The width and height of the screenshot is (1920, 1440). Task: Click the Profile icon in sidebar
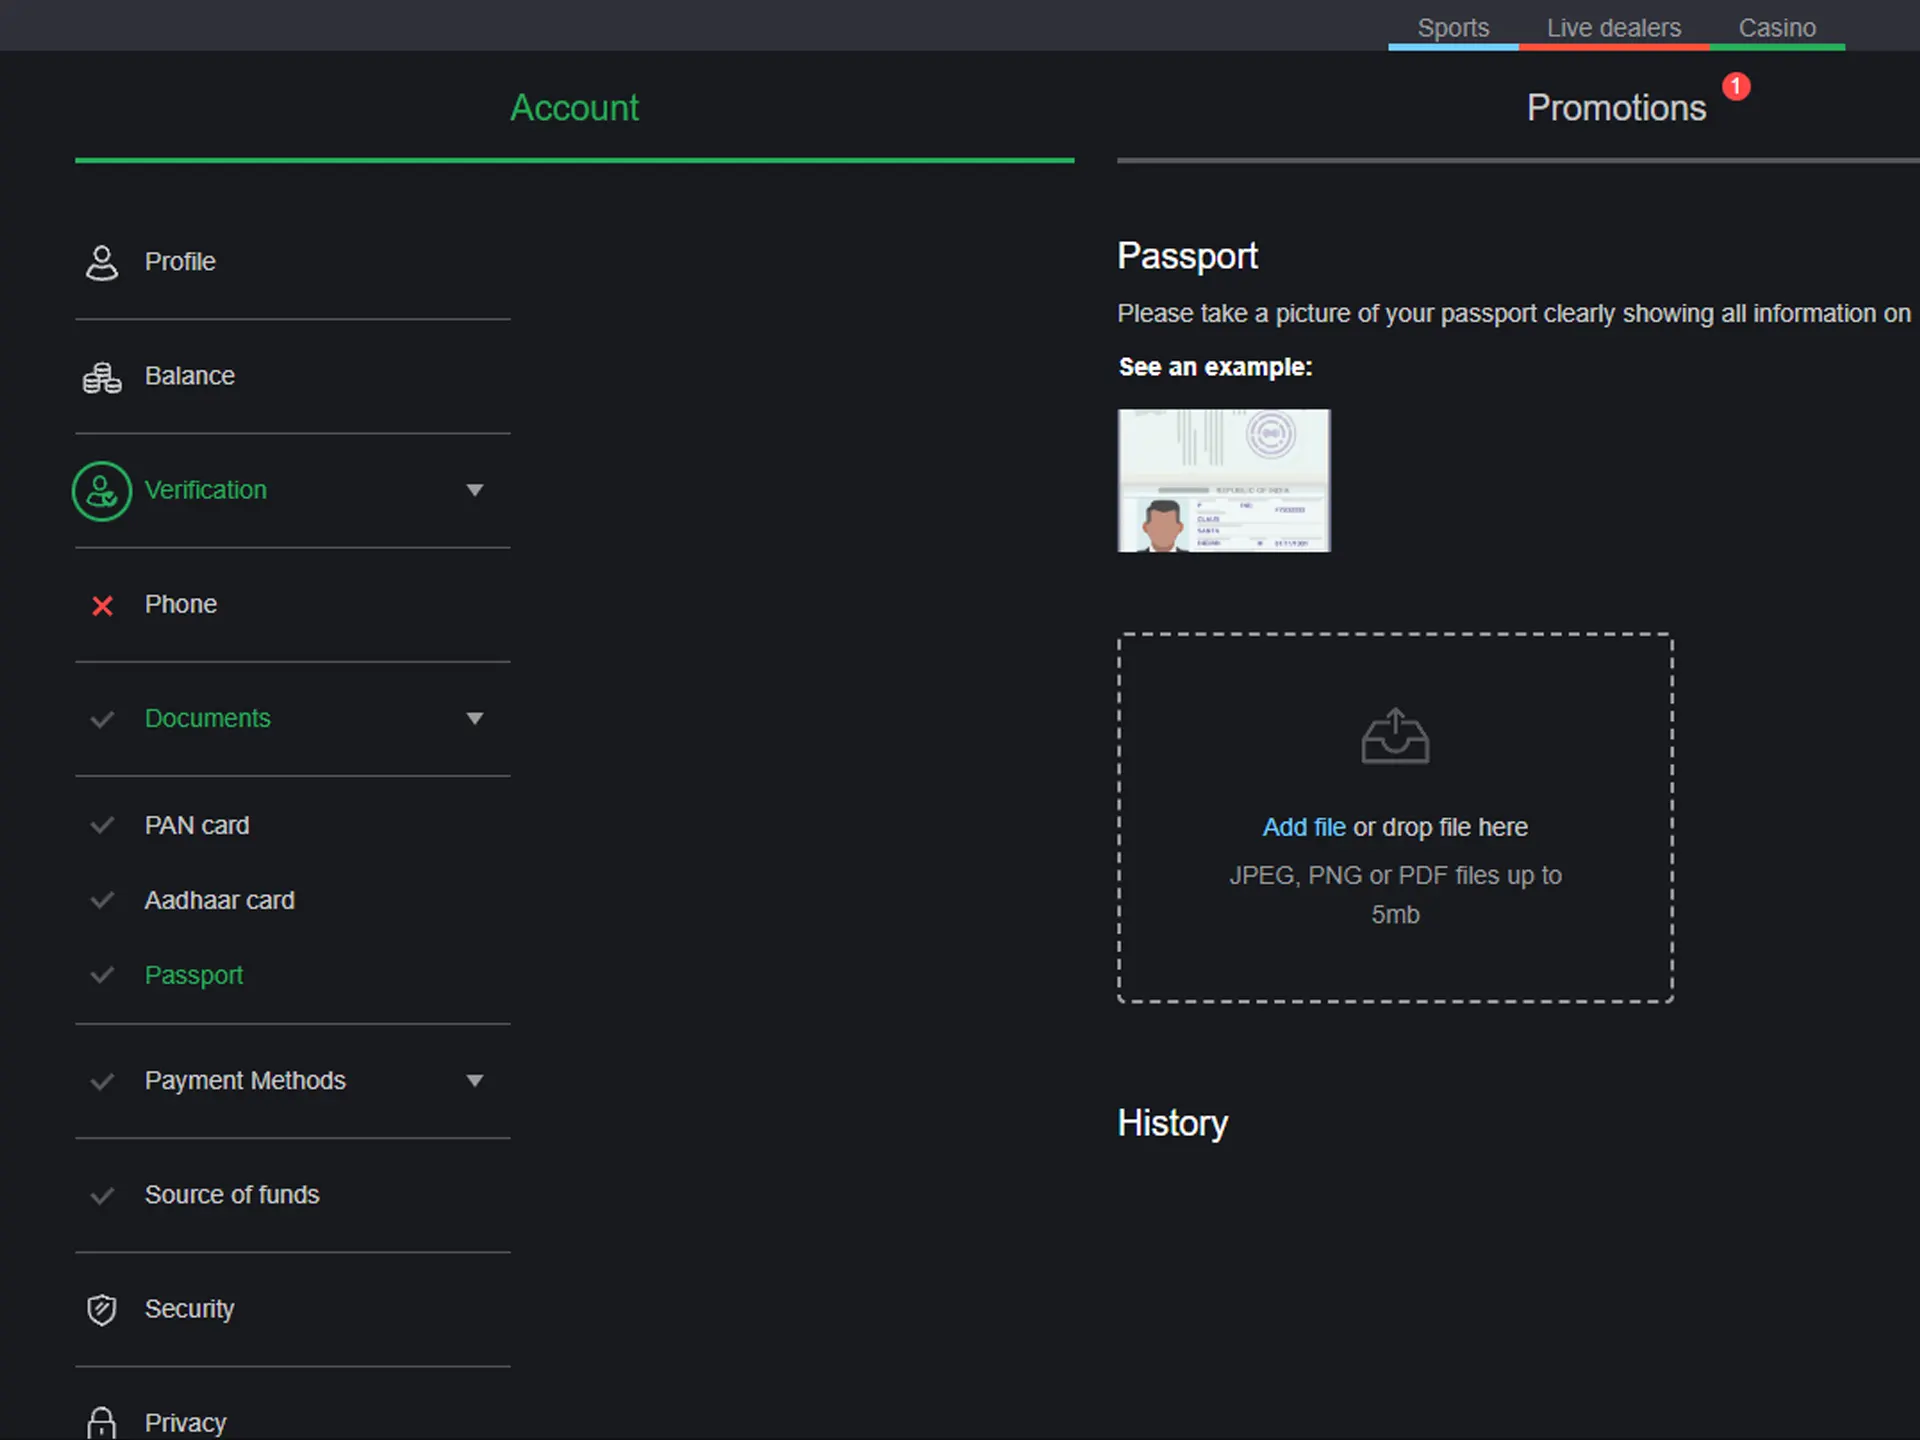click(101, 260)
